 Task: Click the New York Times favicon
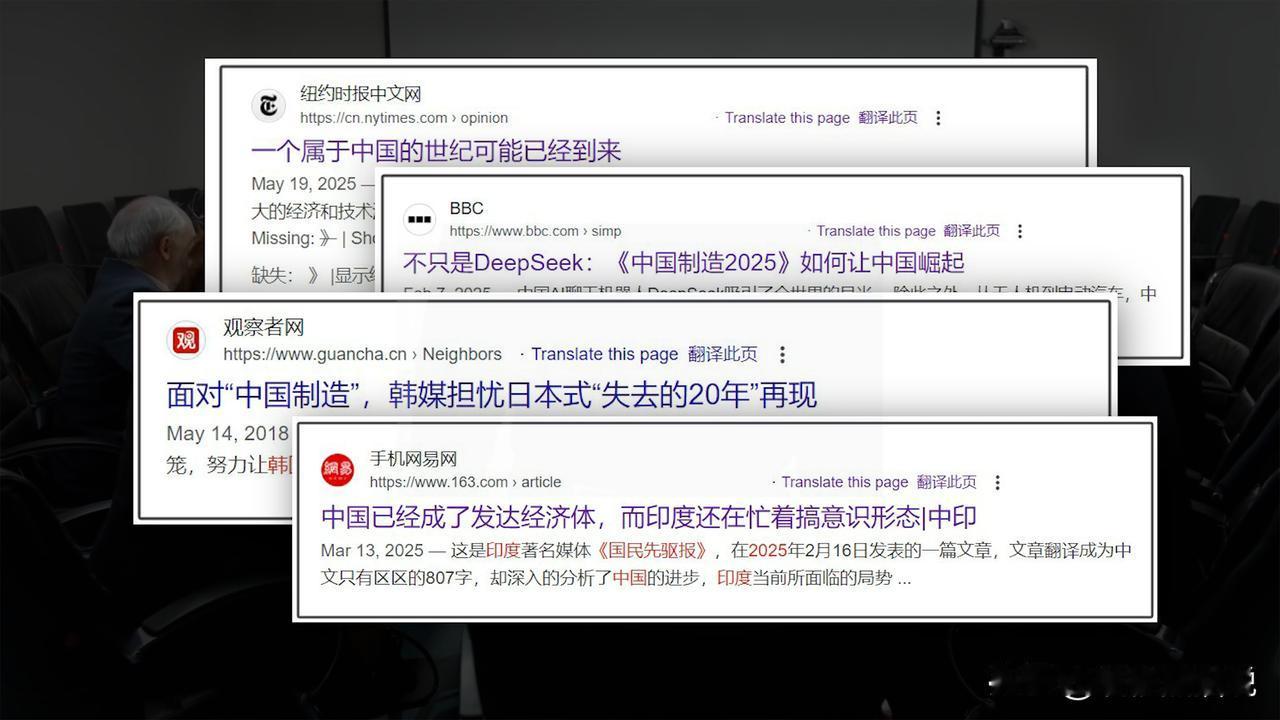click(x=268, y=105)
